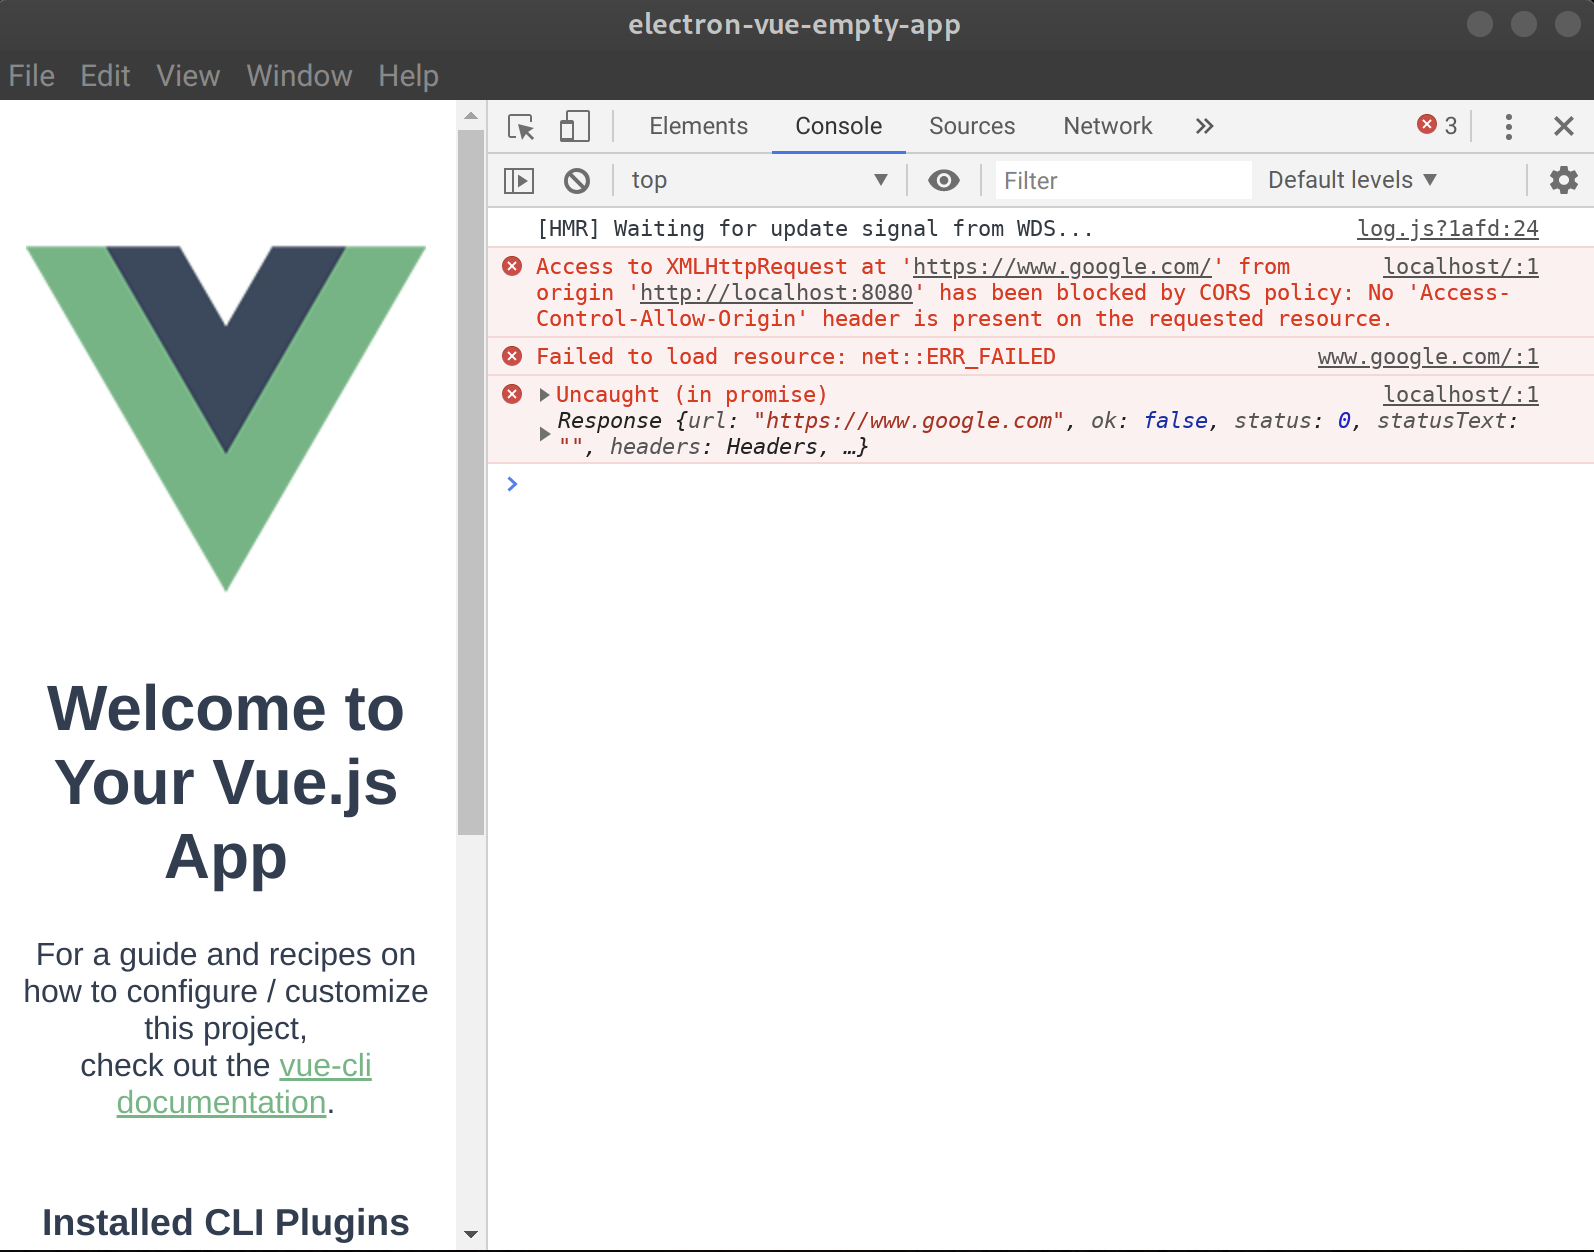Click '[HMR] Waiting for update signal' message

point(815,229)
